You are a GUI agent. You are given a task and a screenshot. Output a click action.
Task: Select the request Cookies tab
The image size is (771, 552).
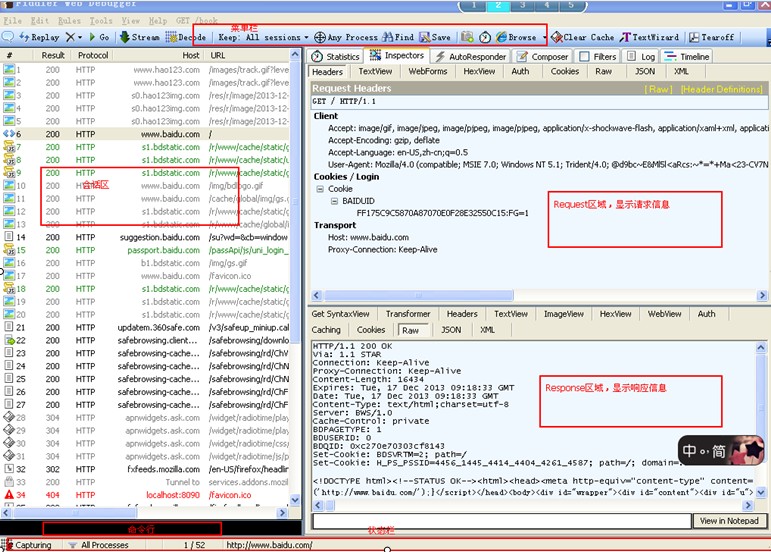coord(564,71)
